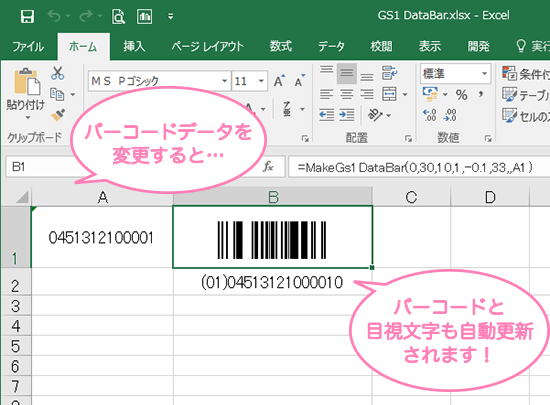
Task: Open the font size 11 dropdown
Action: coord(261,81)
